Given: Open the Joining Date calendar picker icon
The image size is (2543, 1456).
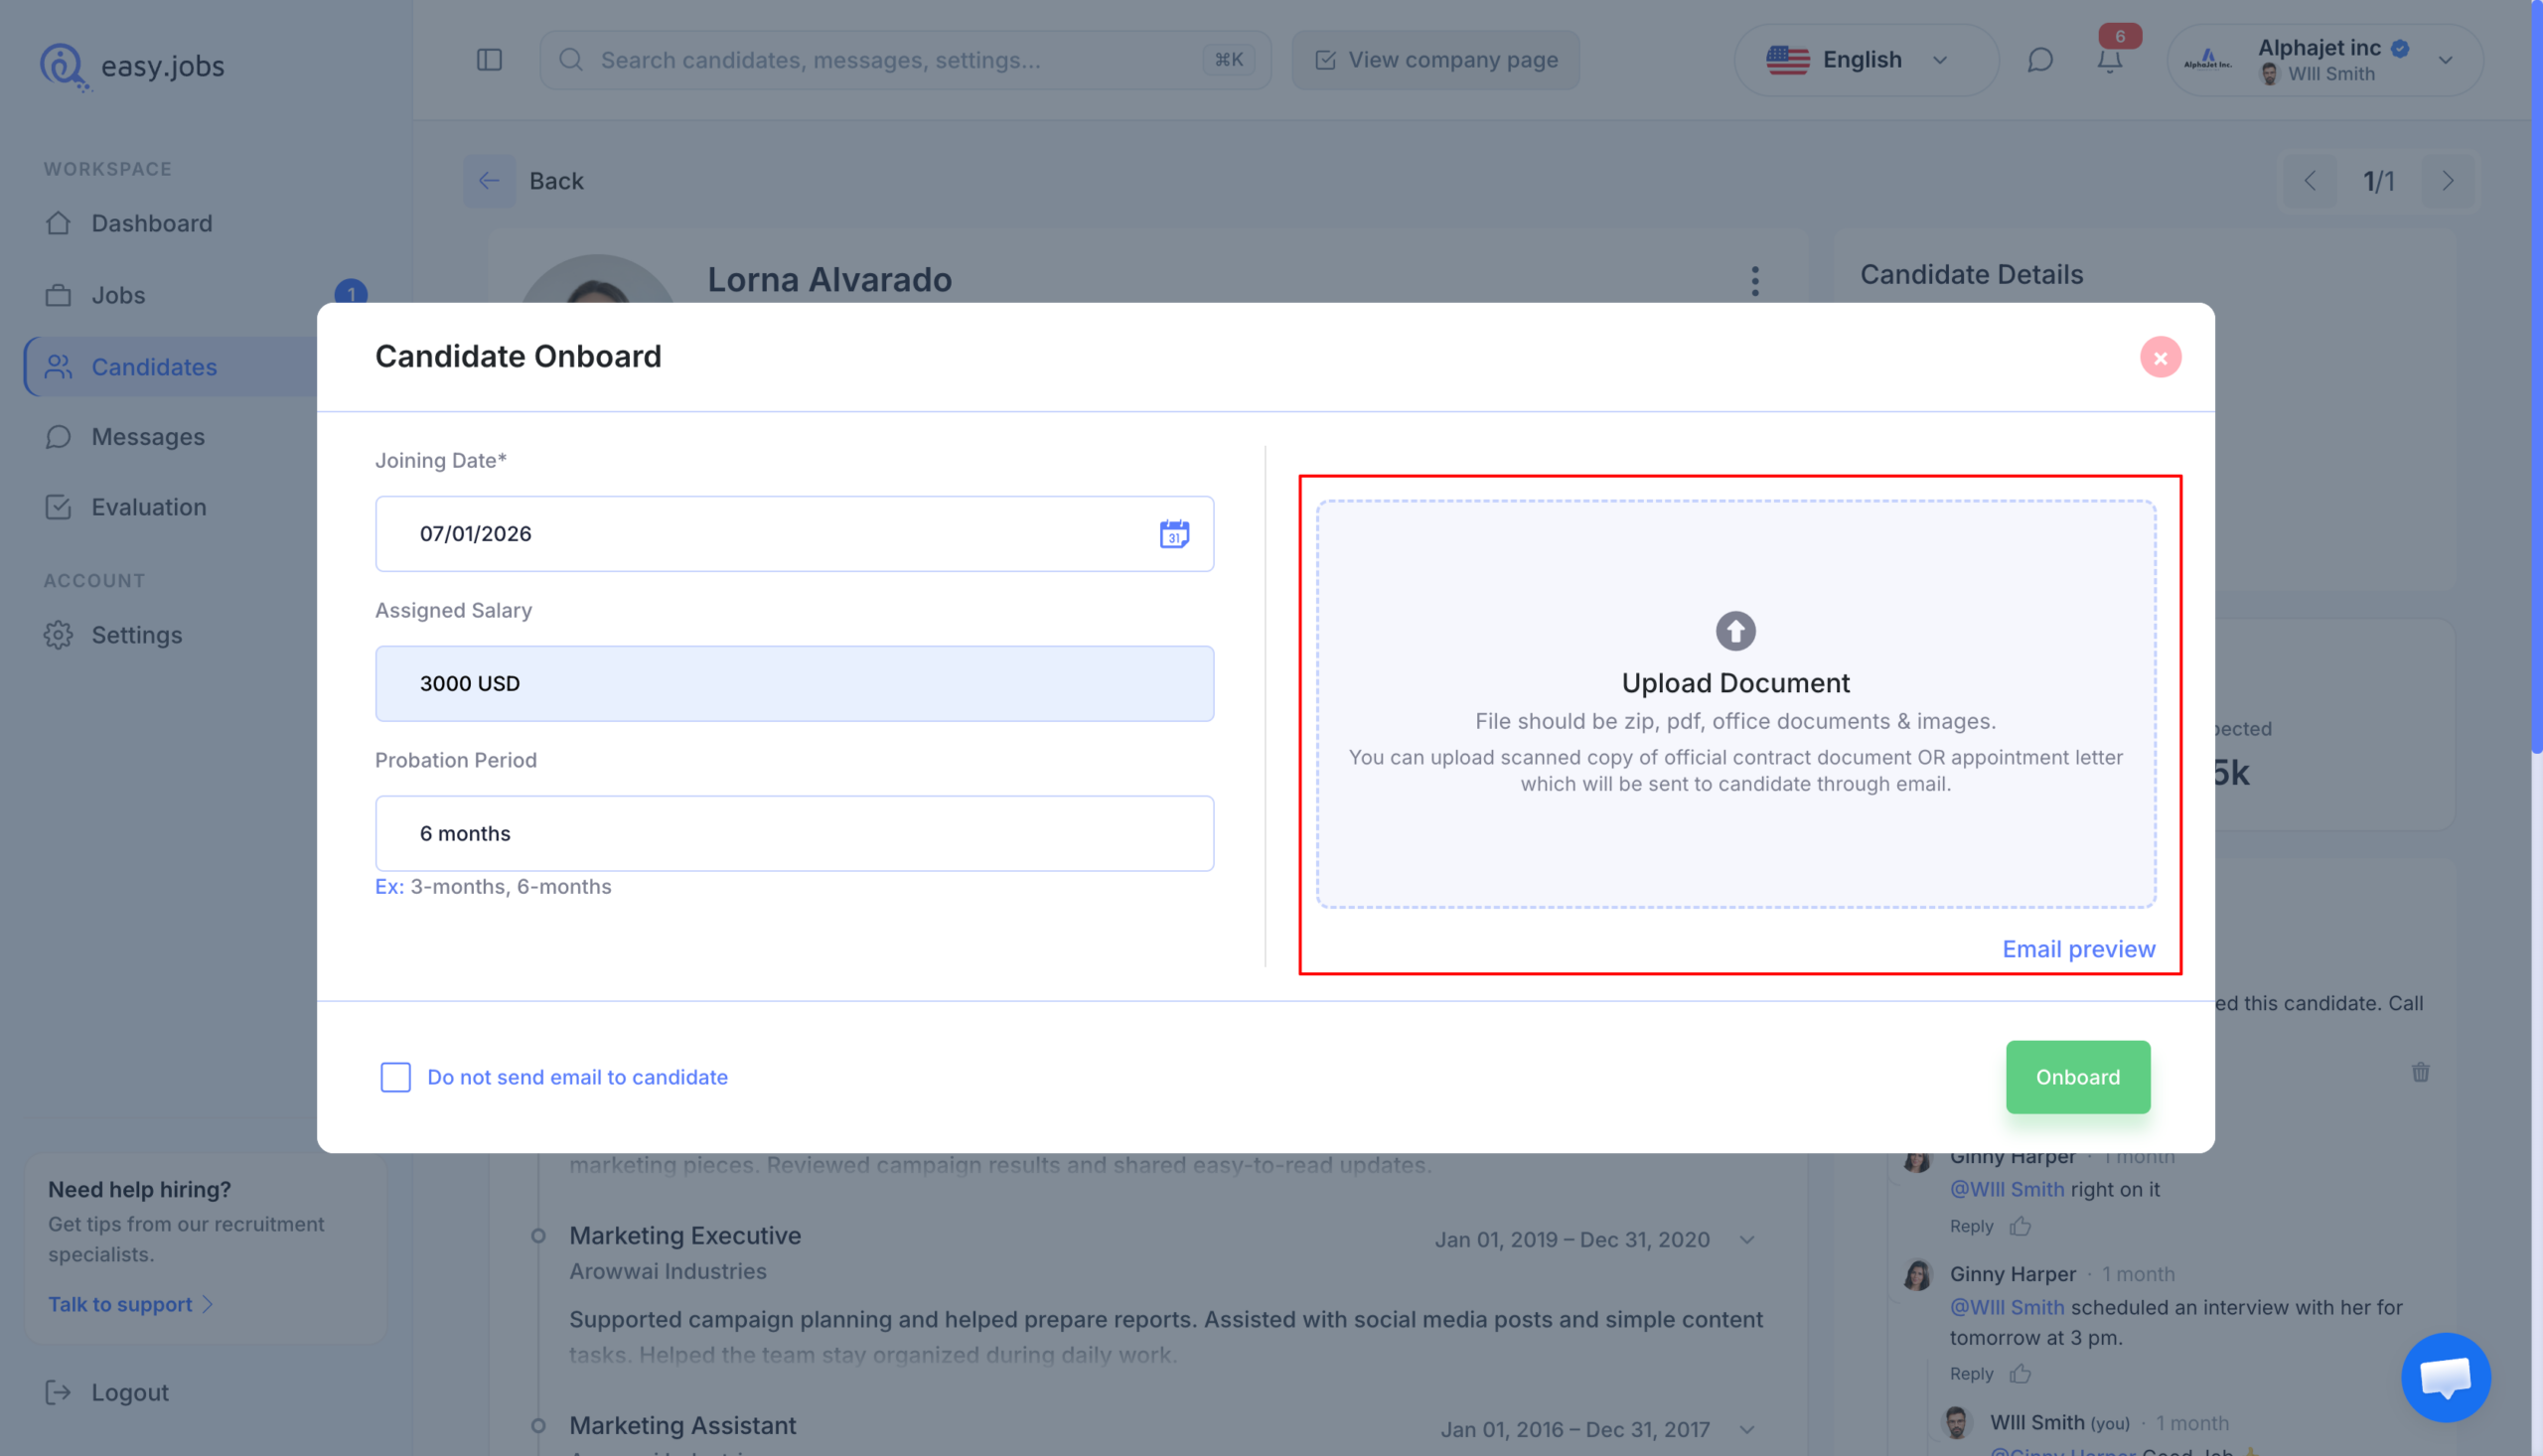Looking at the screenshot, I should click(1174, 534).
